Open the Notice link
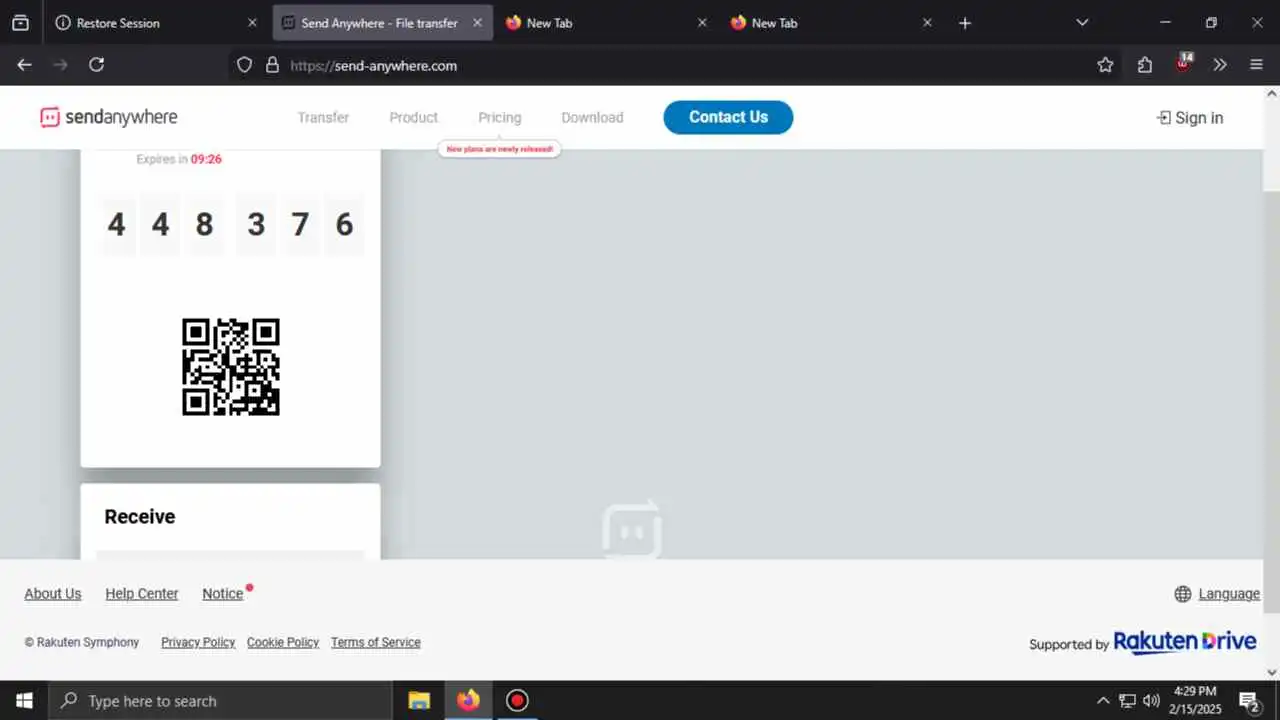1280x720 pixels. pos(223,594)
